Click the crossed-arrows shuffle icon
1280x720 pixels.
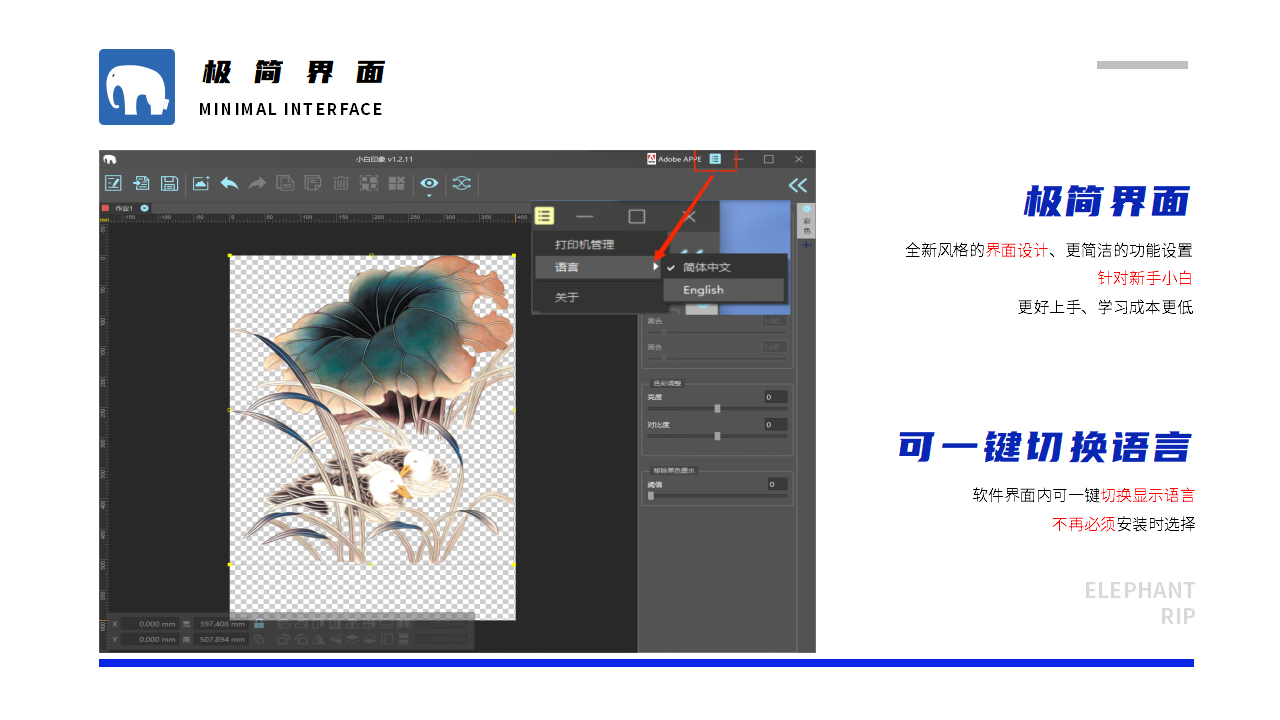pos(461,183)
